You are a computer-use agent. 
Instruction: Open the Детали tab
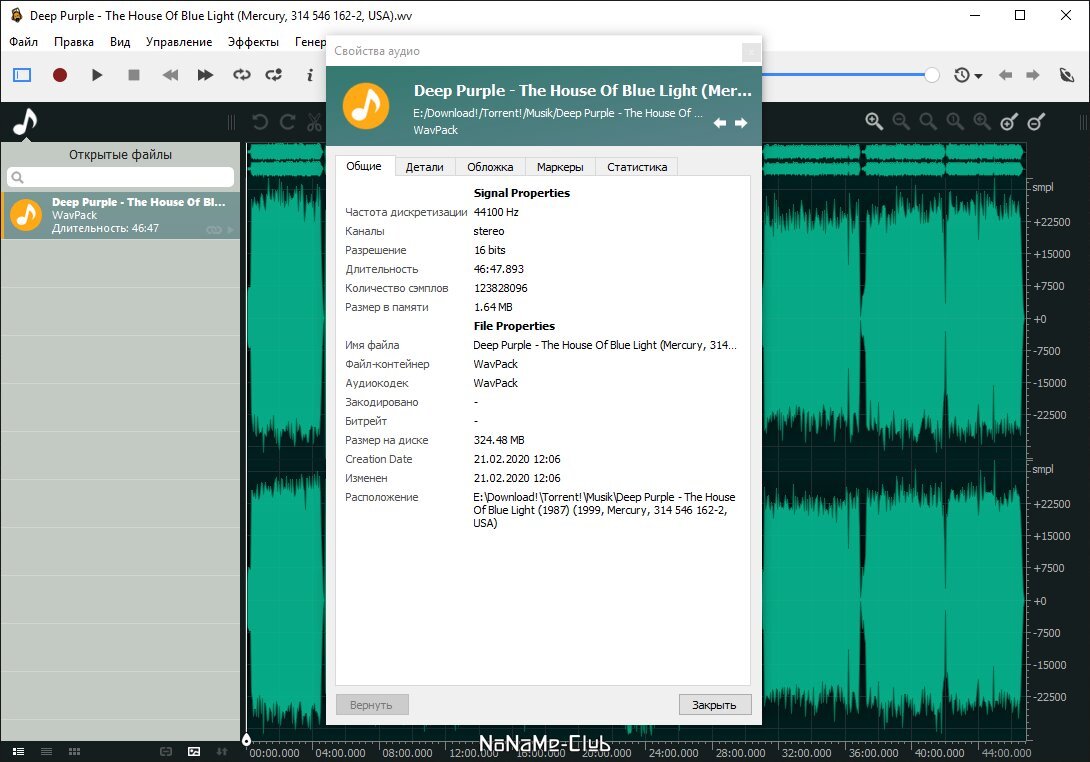(424, 167)
